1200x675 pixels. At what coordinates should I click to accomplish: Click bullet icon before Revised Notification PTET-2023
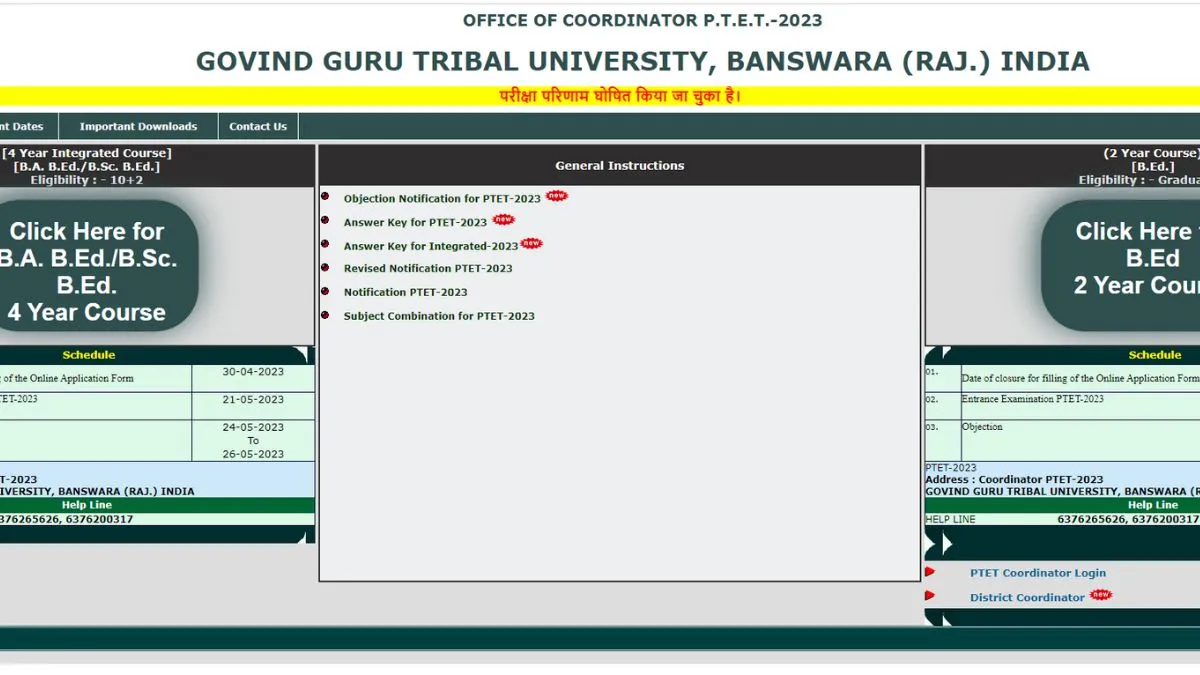(324, 268)
